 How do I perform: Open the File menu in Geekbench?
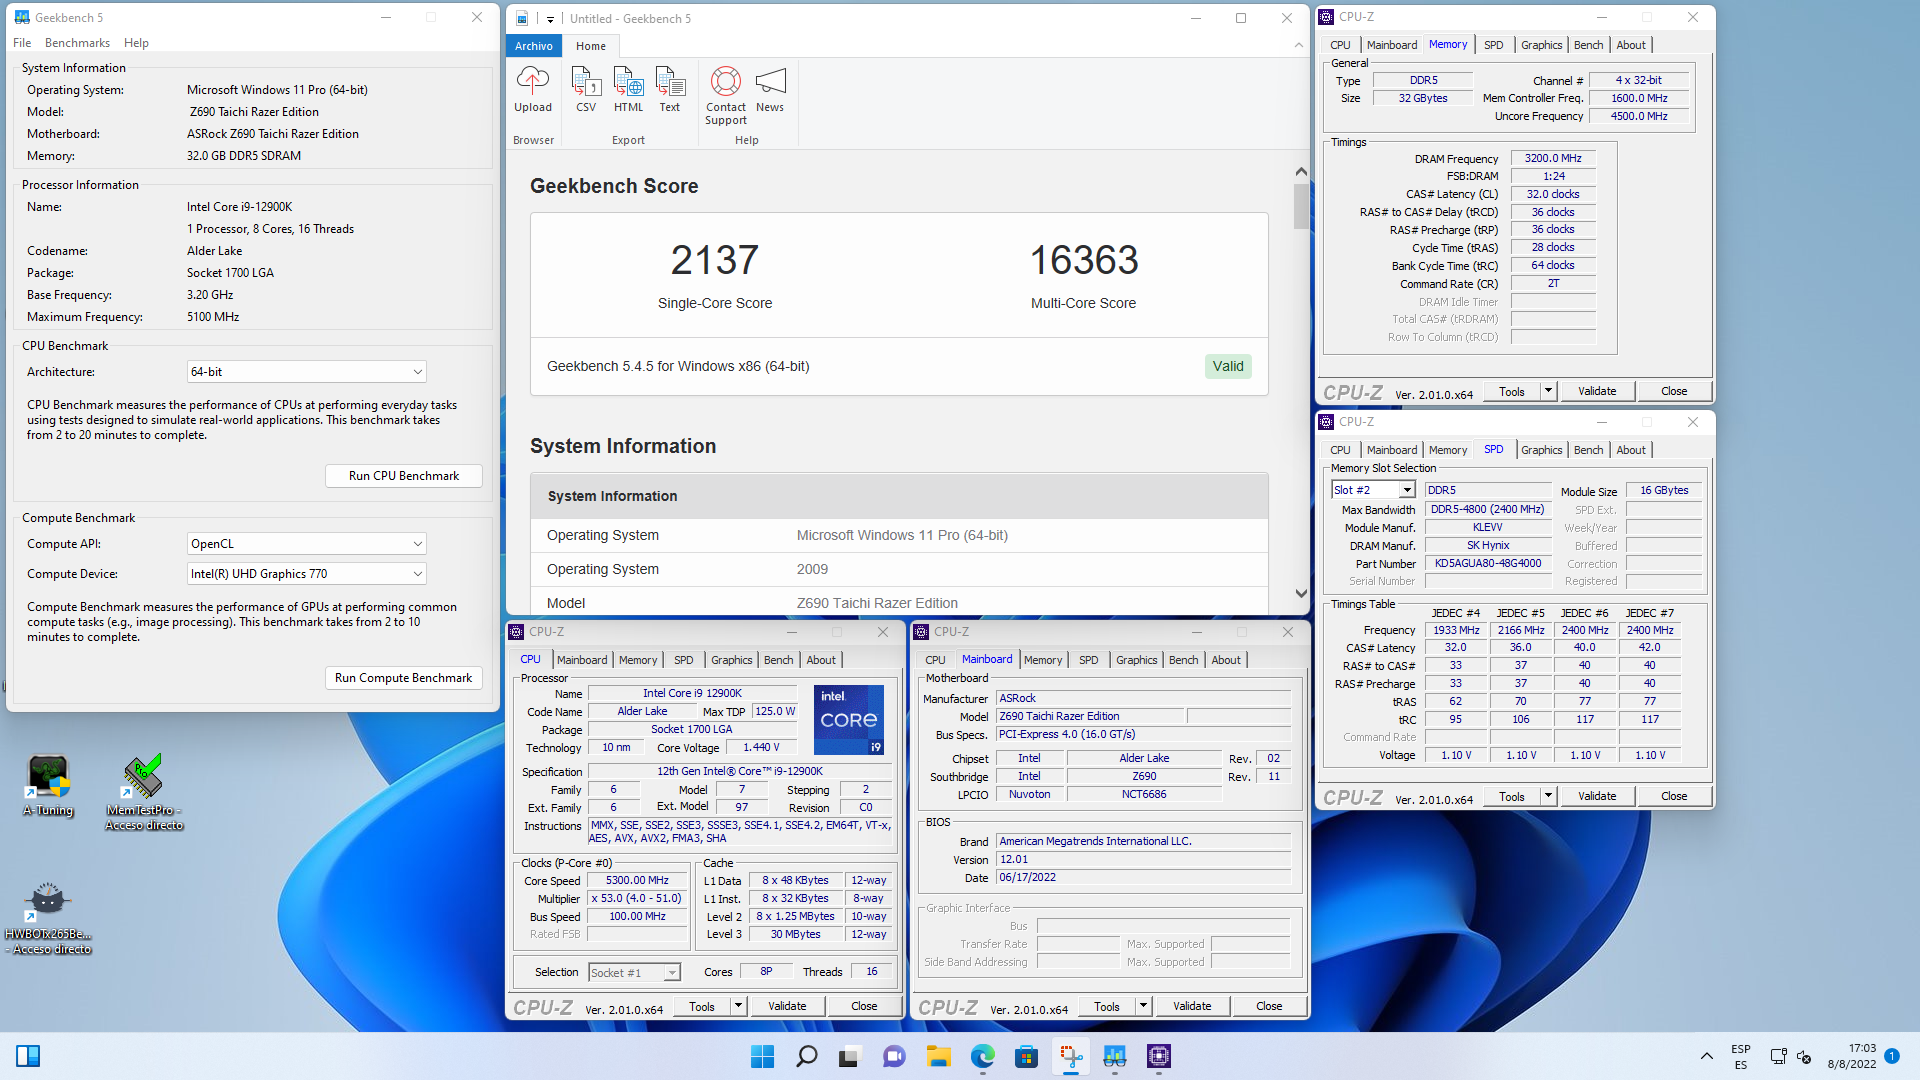(22, 43)
